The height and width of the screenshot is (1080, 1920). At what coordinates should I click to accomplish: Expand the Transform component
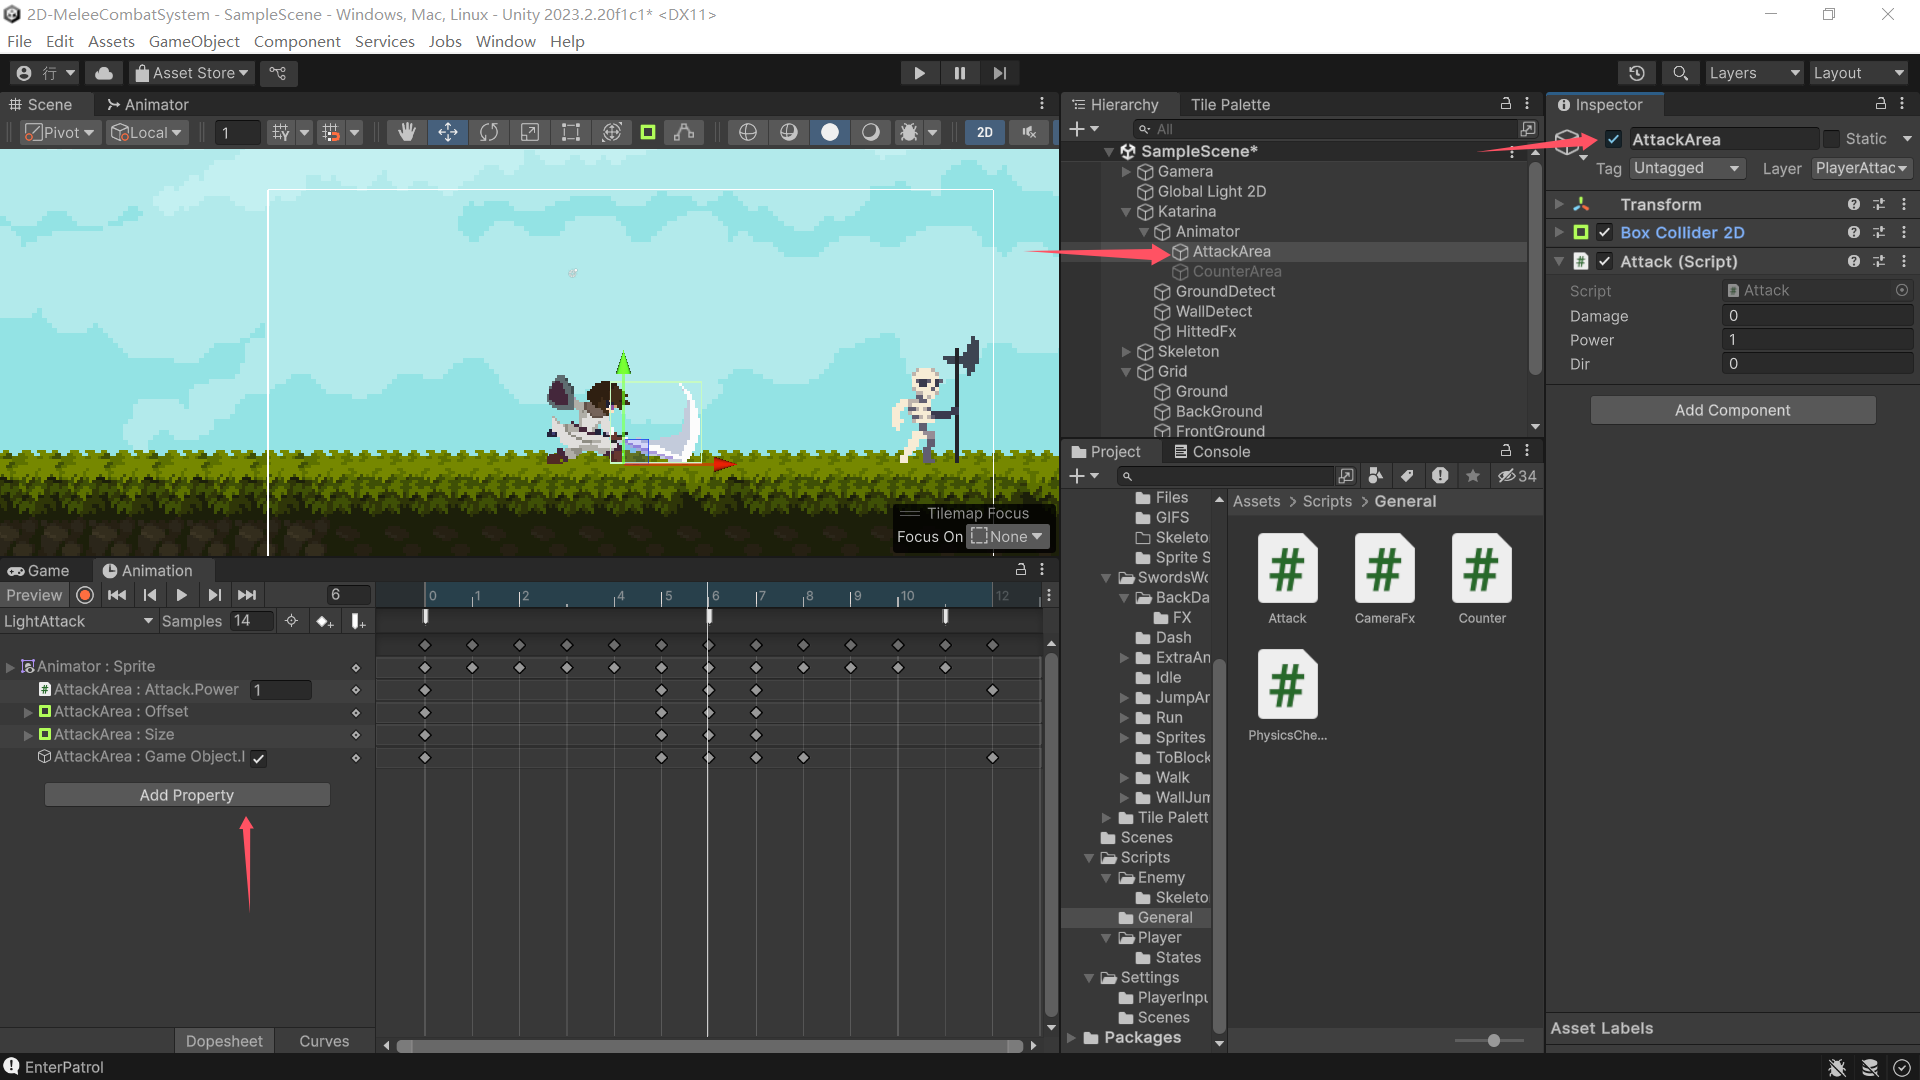[x=1559, y=204]
